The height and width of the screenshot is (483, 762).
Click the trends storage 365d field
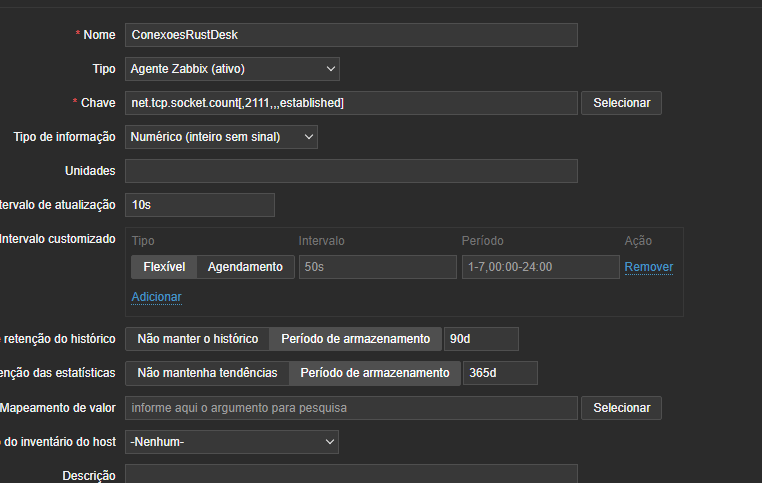coord(500,373)
